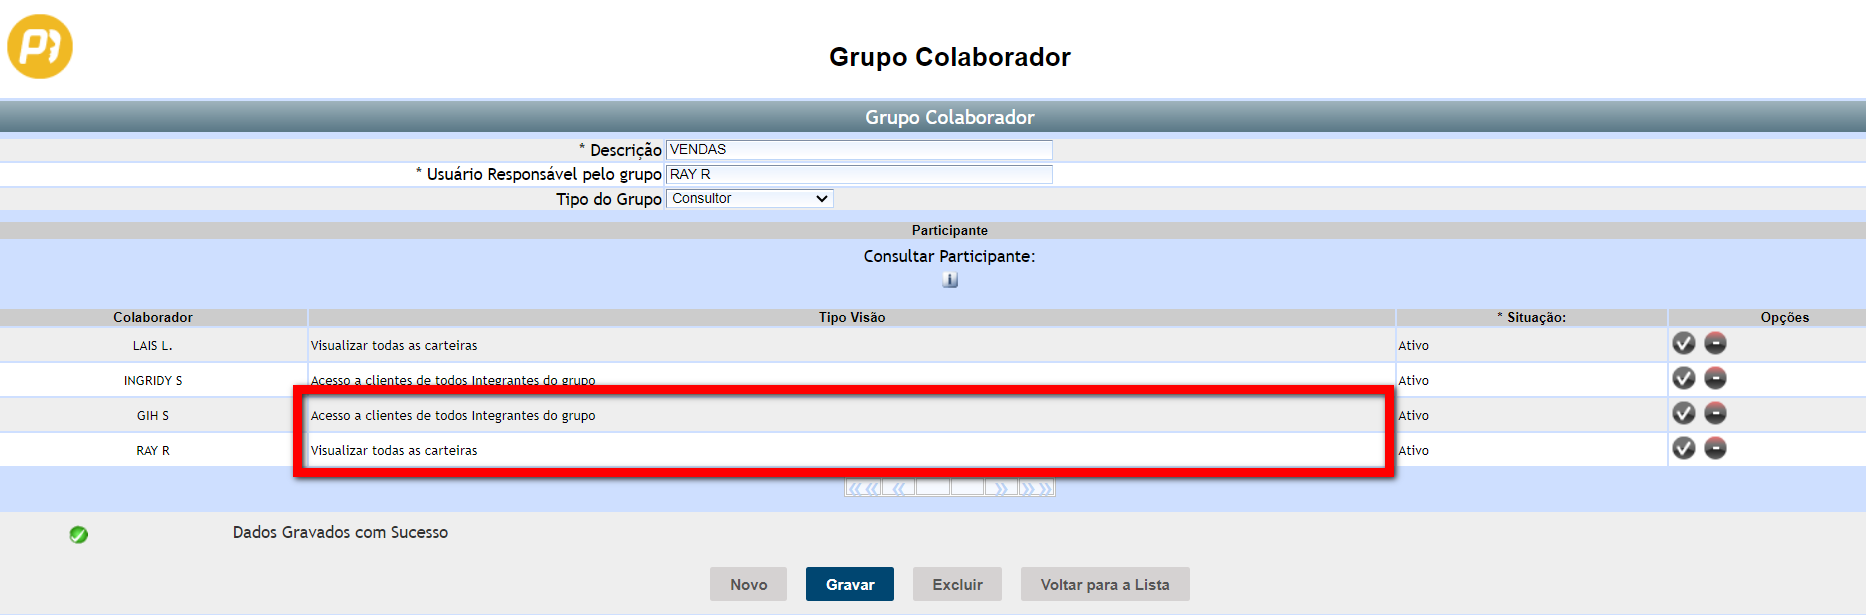
Task: Go to the previous participants page
Action: point(898,488)
